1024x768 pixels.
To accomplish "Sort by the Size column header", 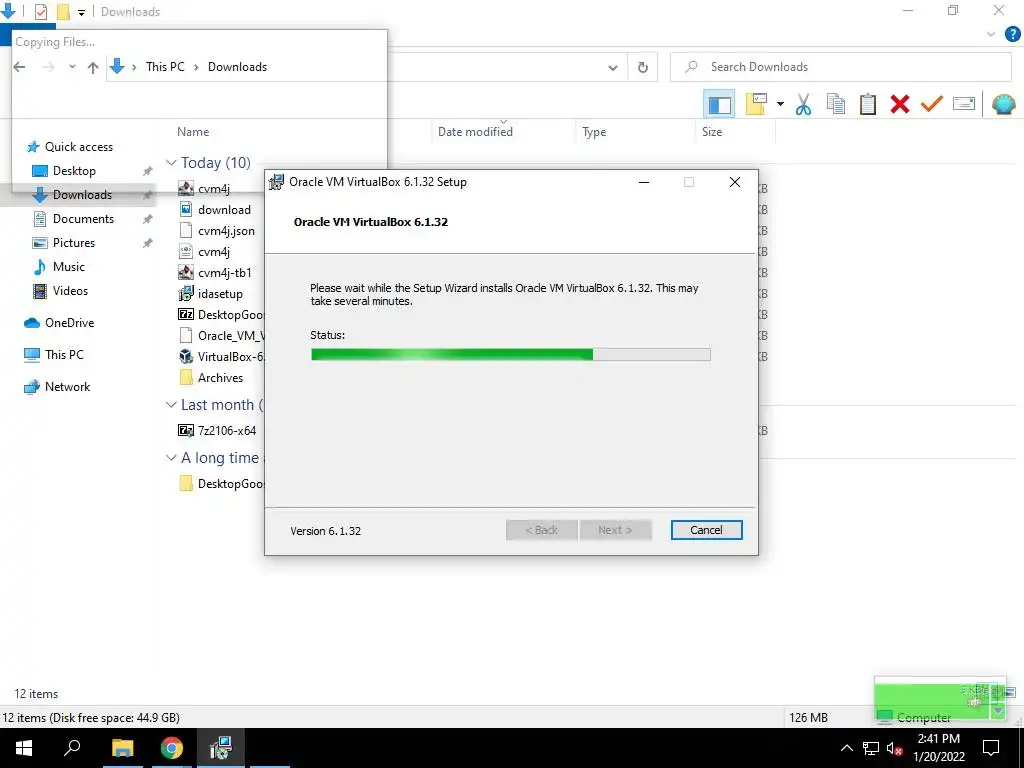I will (712, 131).
